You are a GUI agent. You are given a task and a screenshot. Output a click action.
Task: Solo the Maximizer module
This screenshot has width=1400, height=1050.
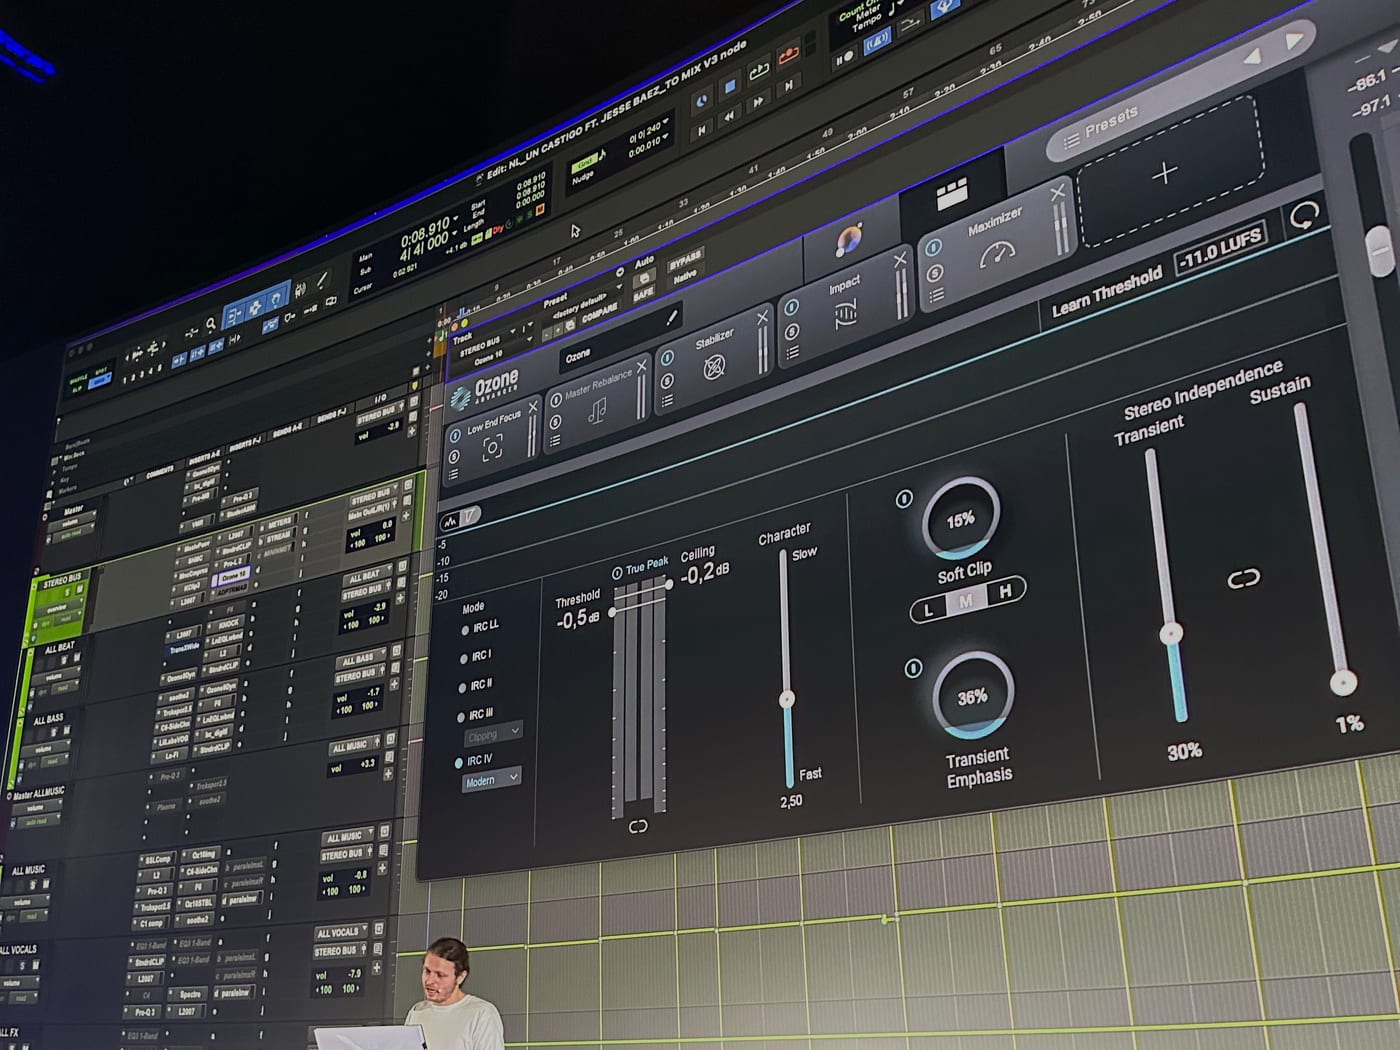[x=935, y=272]
